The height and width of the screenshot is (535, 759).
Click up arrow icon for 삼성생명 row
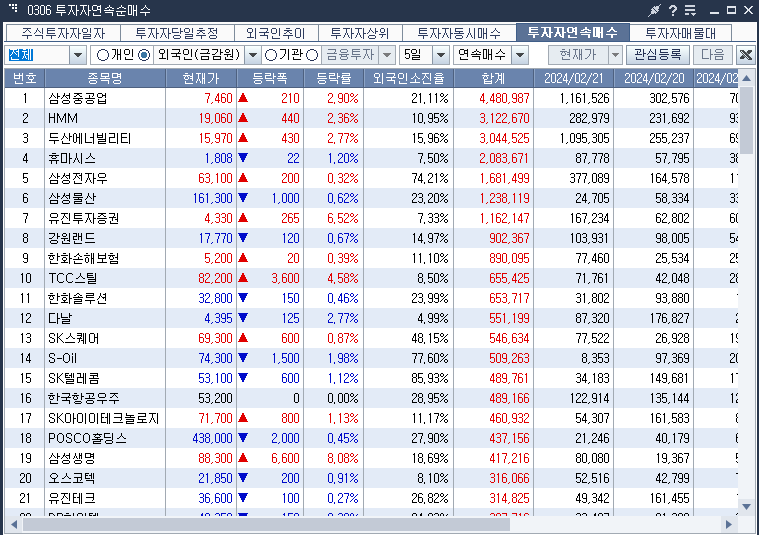[243, 458]
